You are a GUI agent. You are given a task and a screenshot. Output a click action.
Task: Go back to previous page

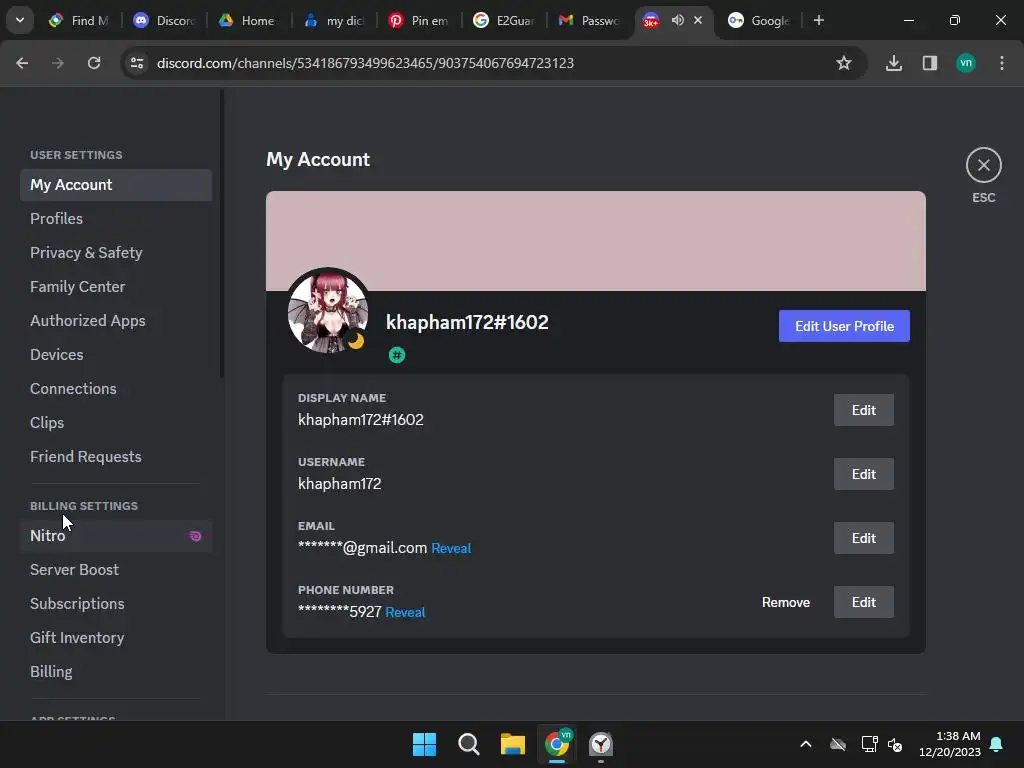click(22, 63)
